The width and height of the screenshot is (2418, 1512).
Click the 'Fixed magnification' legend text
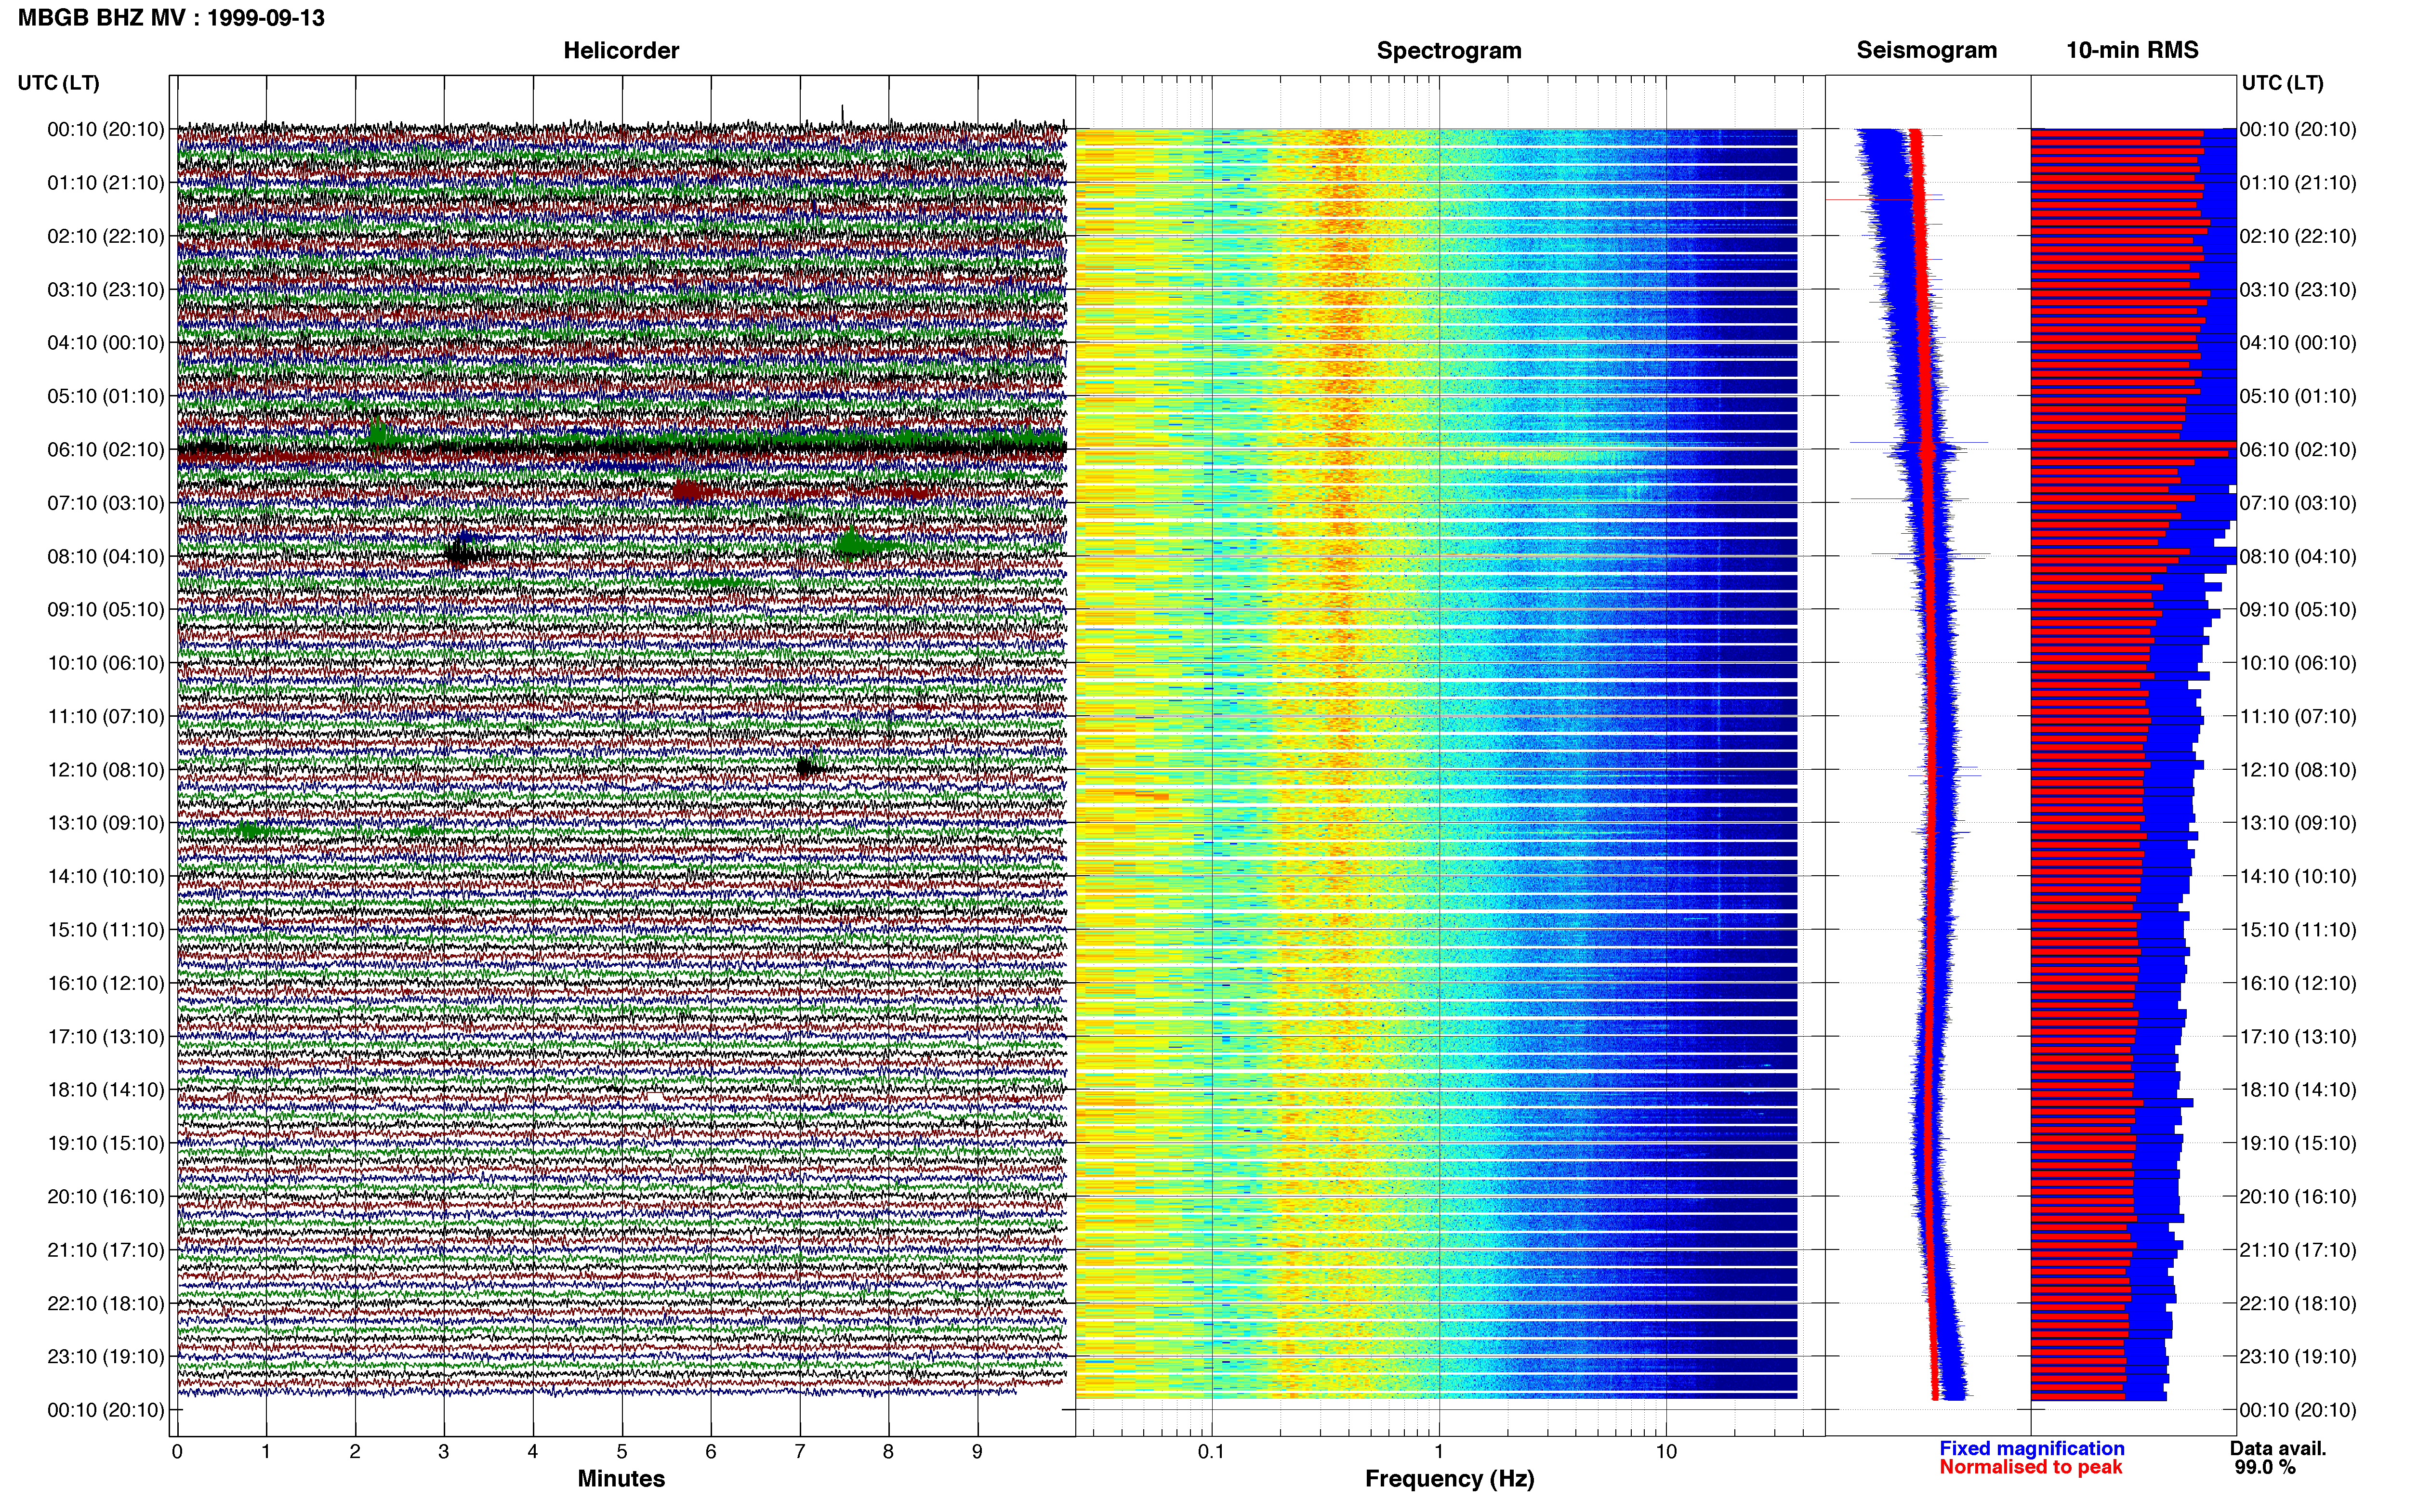[2031, 1448]
